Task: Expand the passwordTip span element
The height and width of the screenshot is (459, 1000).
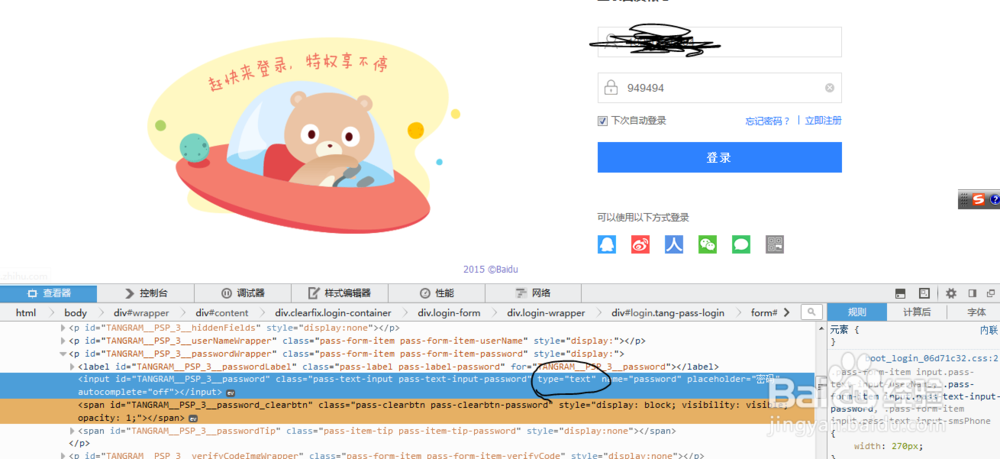Action: [x=72, y=430]
